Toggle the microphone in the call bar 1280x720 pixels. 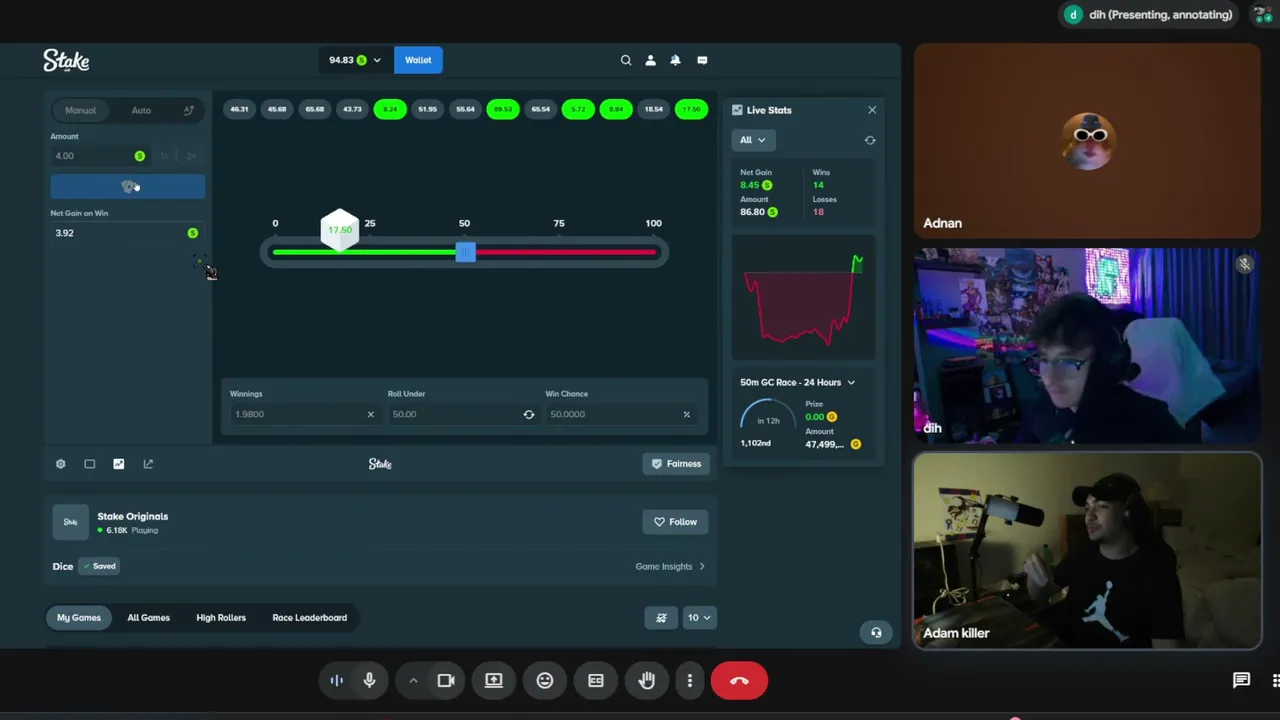(369, 681)
